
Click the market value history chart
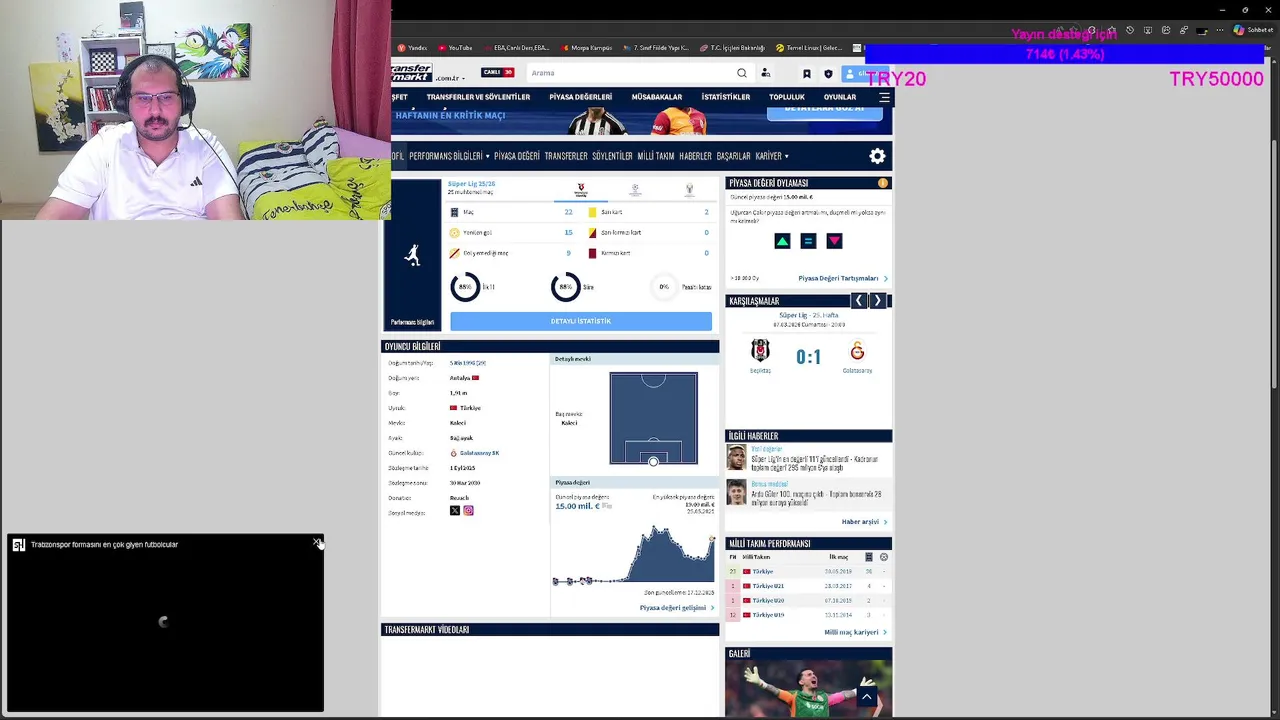point(634,553)
